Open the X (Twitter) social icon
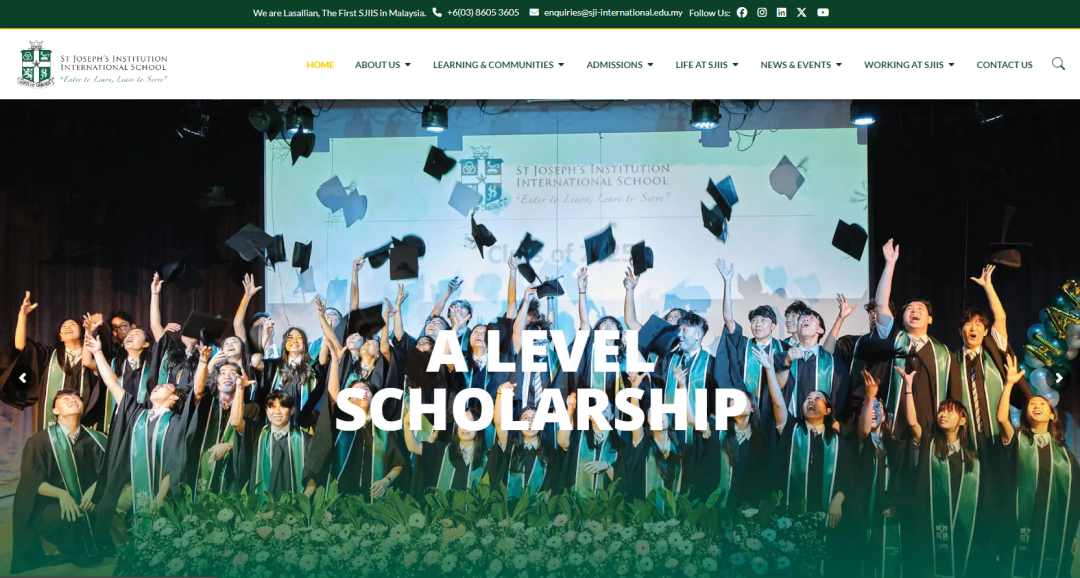The image size is (1080, 578). pos(801,12)
